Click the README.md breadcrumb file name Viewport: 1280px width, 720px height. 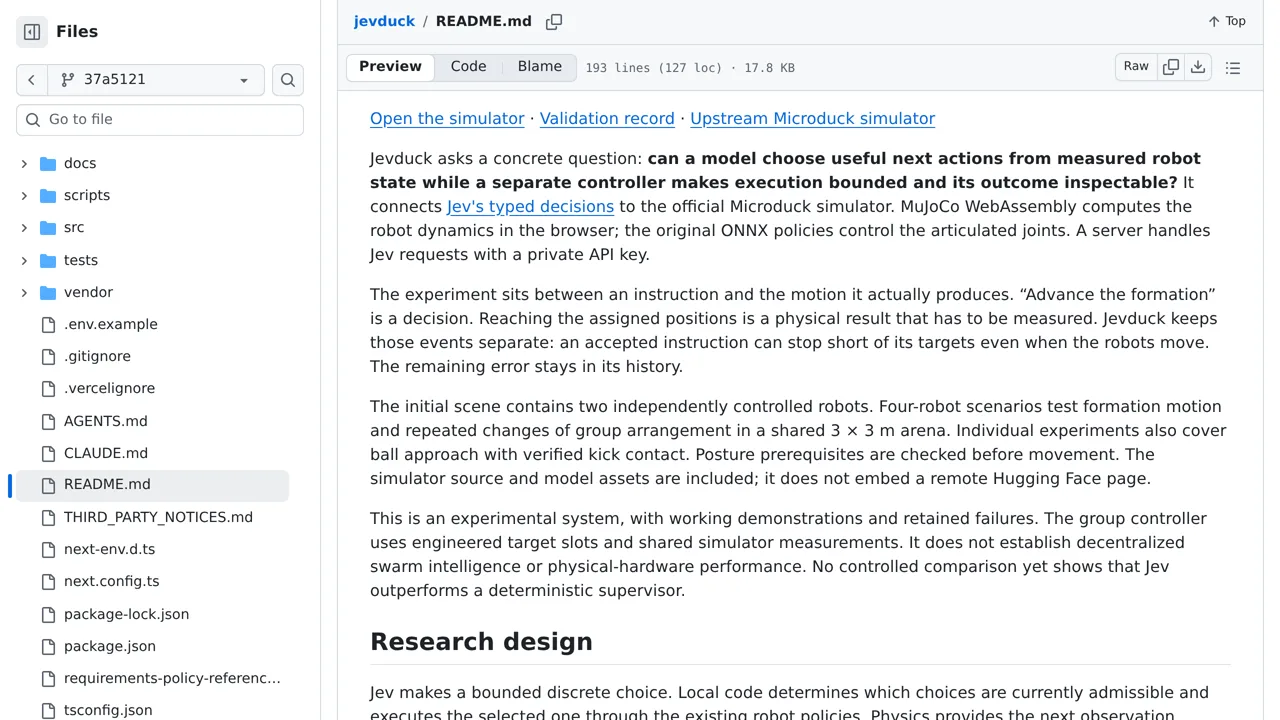click(x=484, y=22)
